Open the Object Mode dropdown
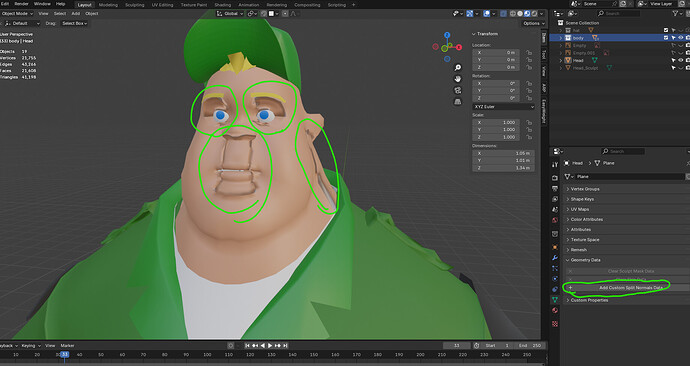This screenshot has height=366, width=690. [x=17, y=14]
